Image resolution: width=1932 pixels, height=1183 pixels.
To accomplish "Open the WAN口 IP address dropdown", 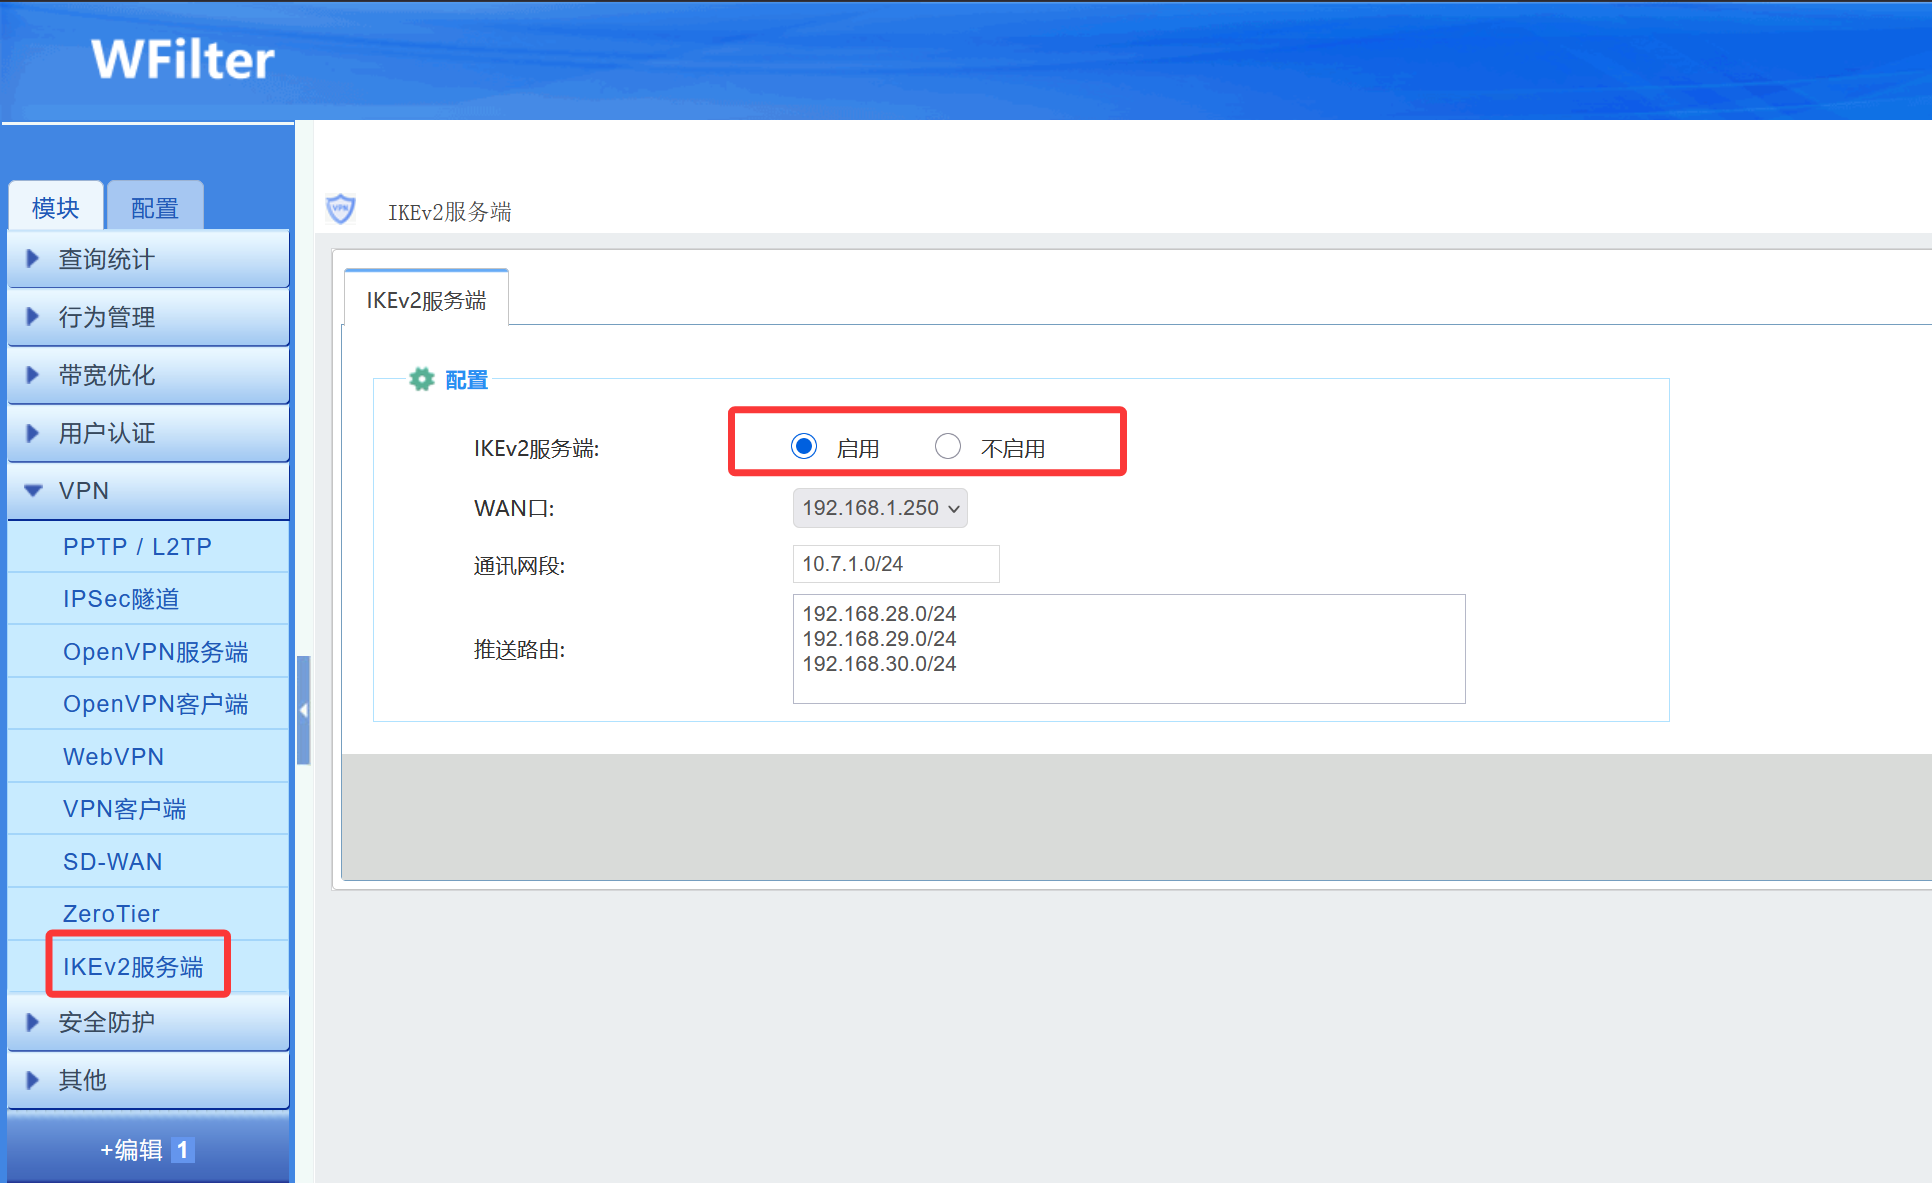I will [880, 508].
